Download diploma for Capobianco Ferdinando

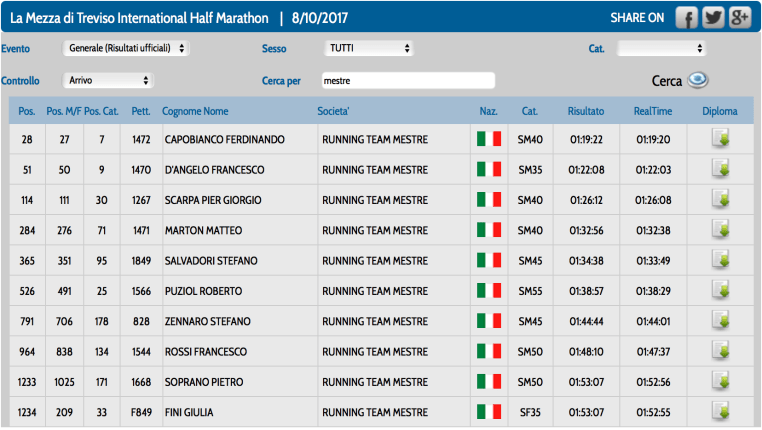[x=719, y=139]
